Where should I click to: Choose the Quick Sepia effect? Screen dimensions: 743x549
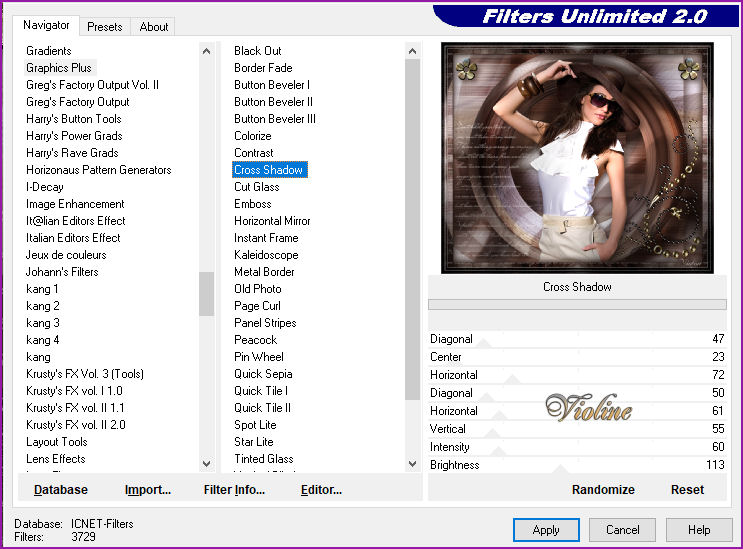(263, 374)
